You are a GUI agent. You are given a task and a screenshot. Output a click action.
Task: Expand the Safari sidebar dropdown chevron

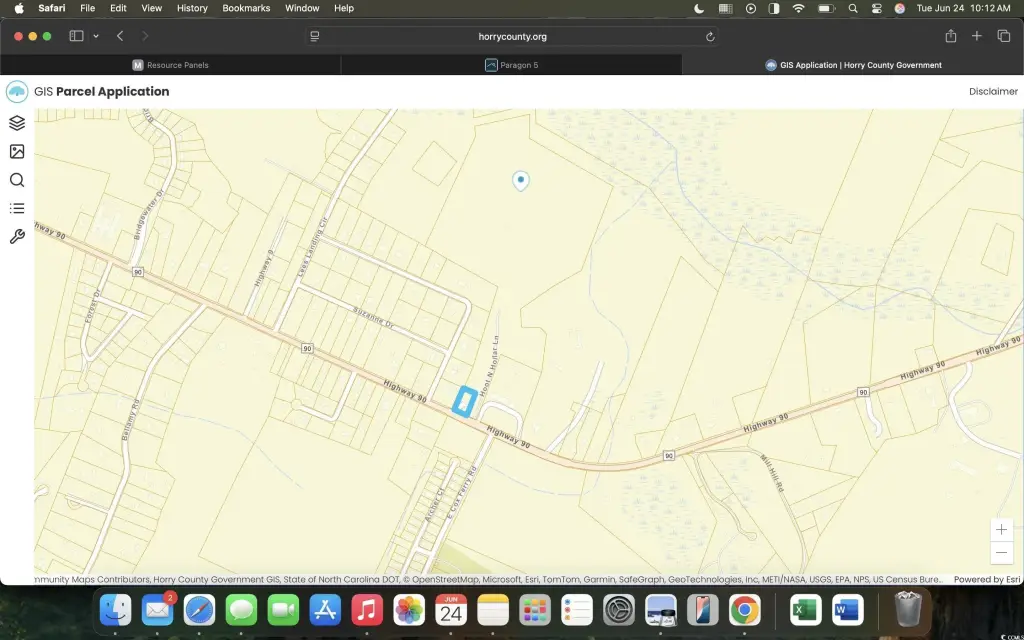click(x=96, y=36)
